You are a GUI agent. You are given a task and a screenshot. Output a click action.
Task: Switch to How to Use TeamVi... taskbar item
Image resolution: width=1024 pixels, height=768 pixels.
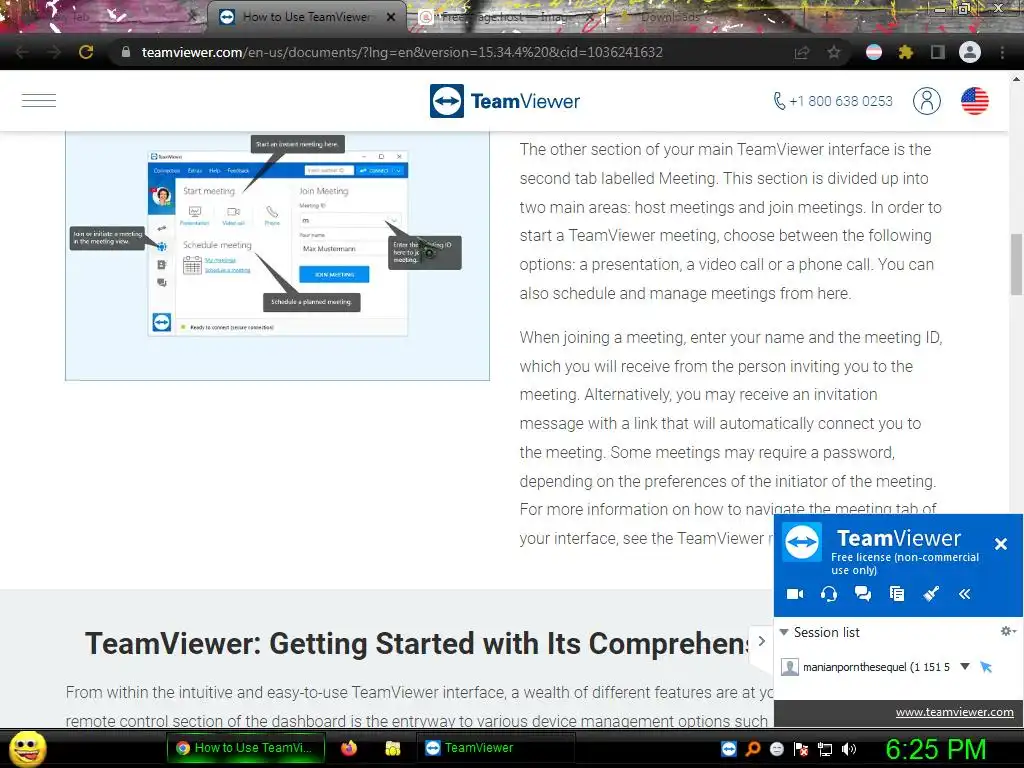(246, 748)
